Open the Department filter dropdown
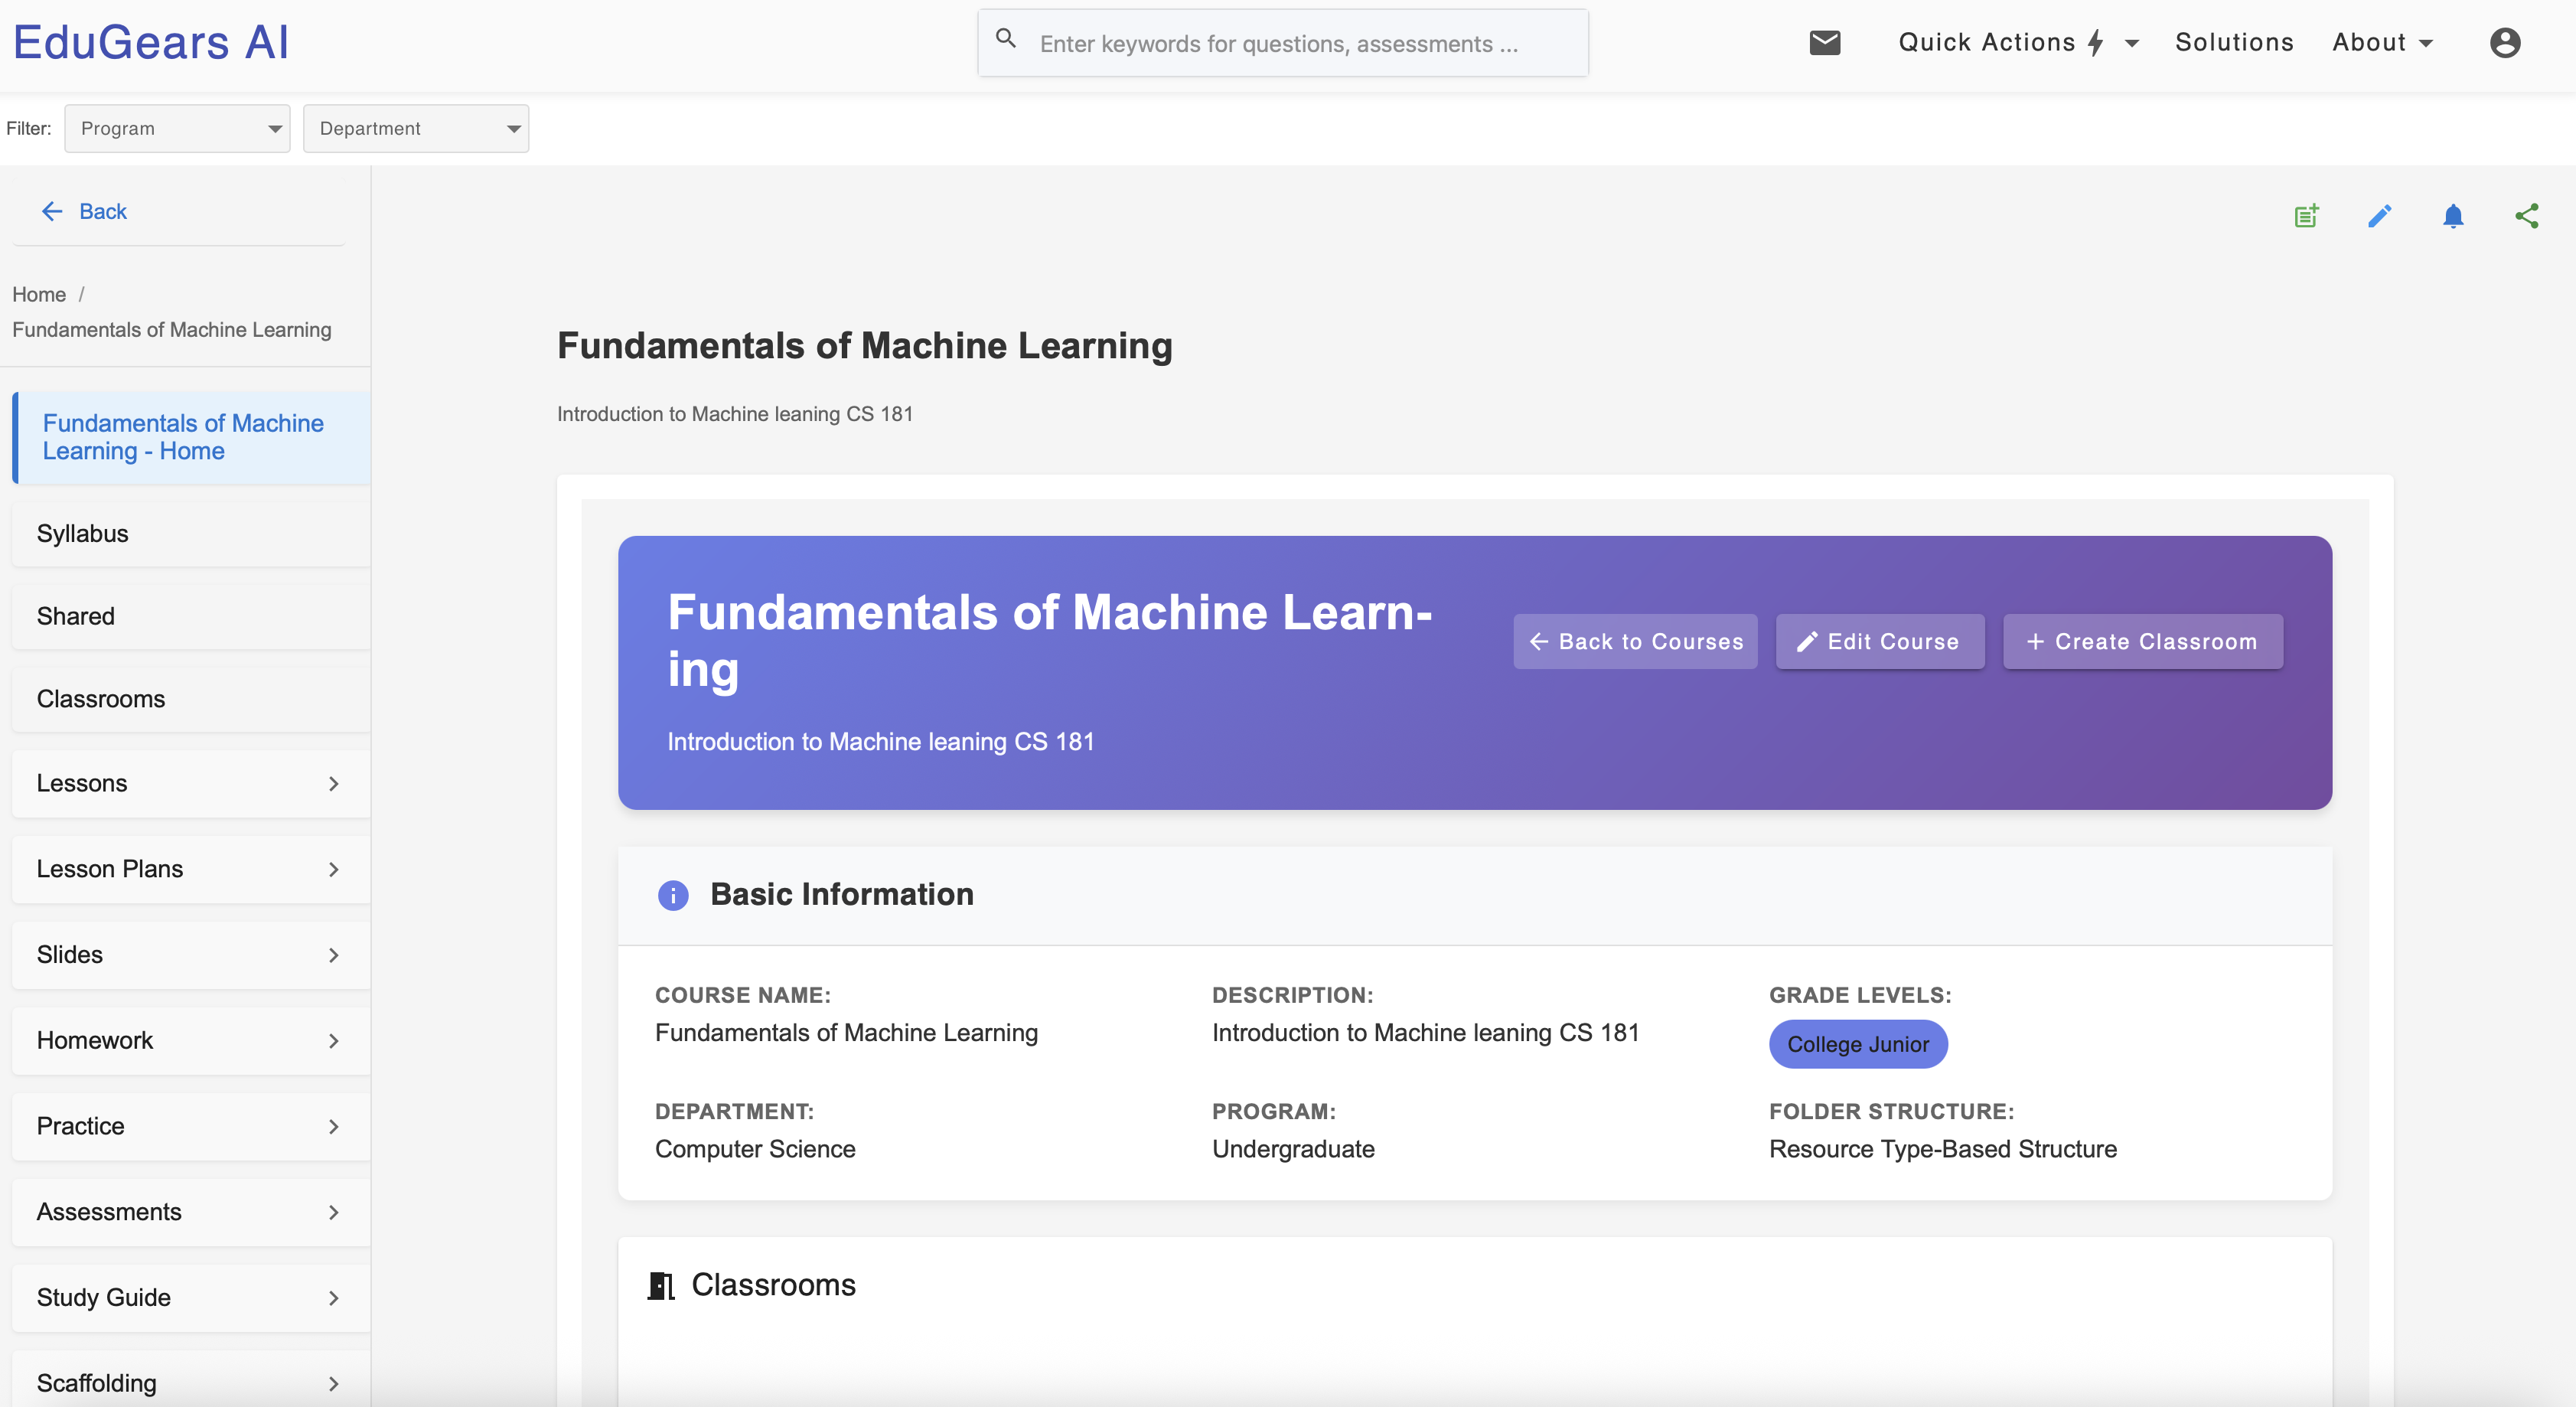 pos(416,128)
